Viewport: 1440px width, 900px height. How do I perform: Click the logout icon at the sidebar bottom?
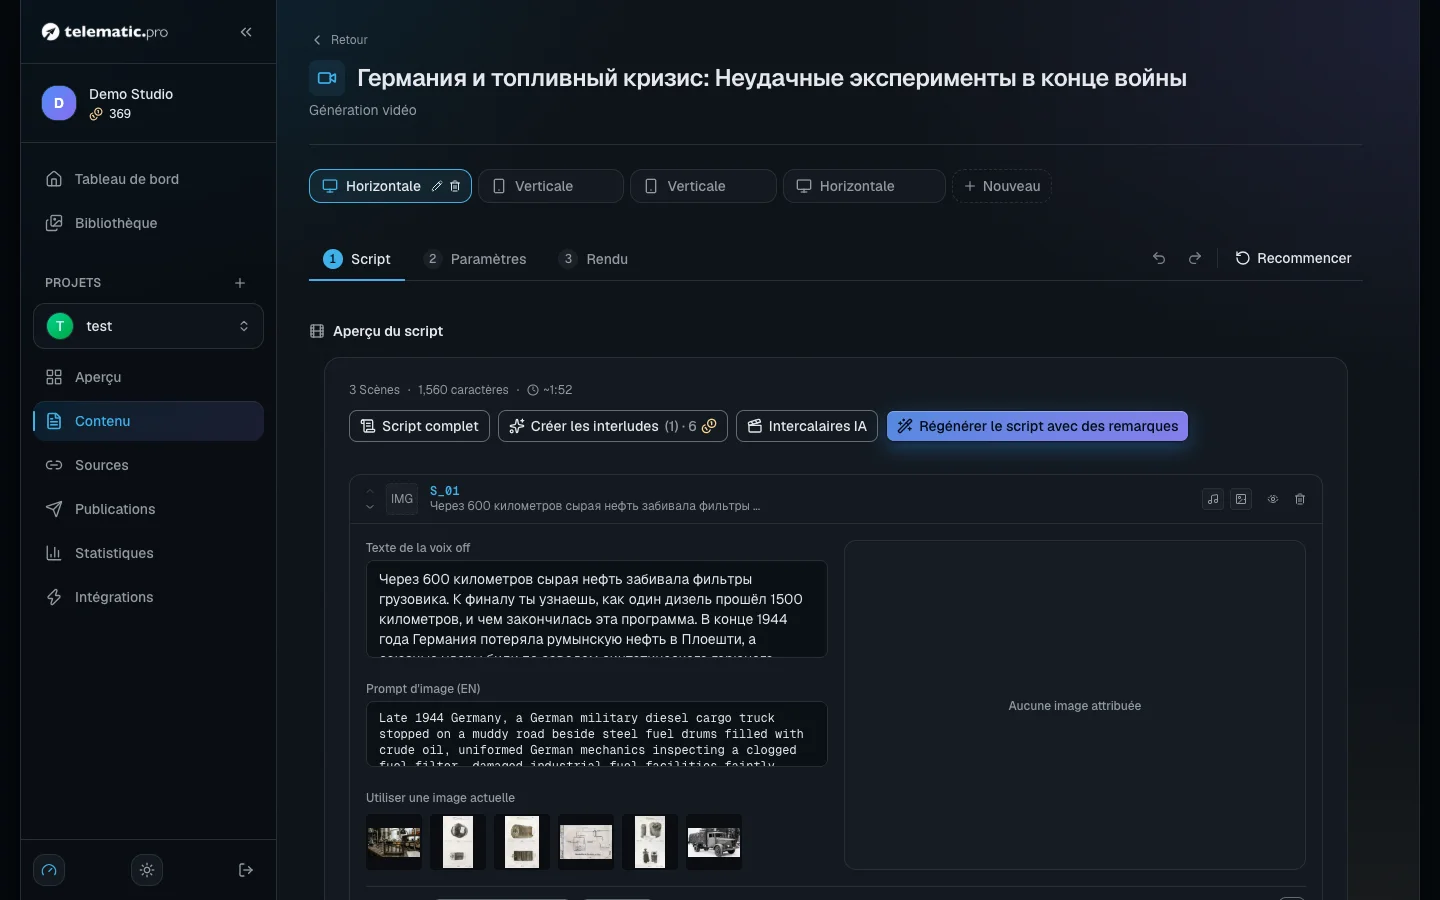(x=246, y=870)
